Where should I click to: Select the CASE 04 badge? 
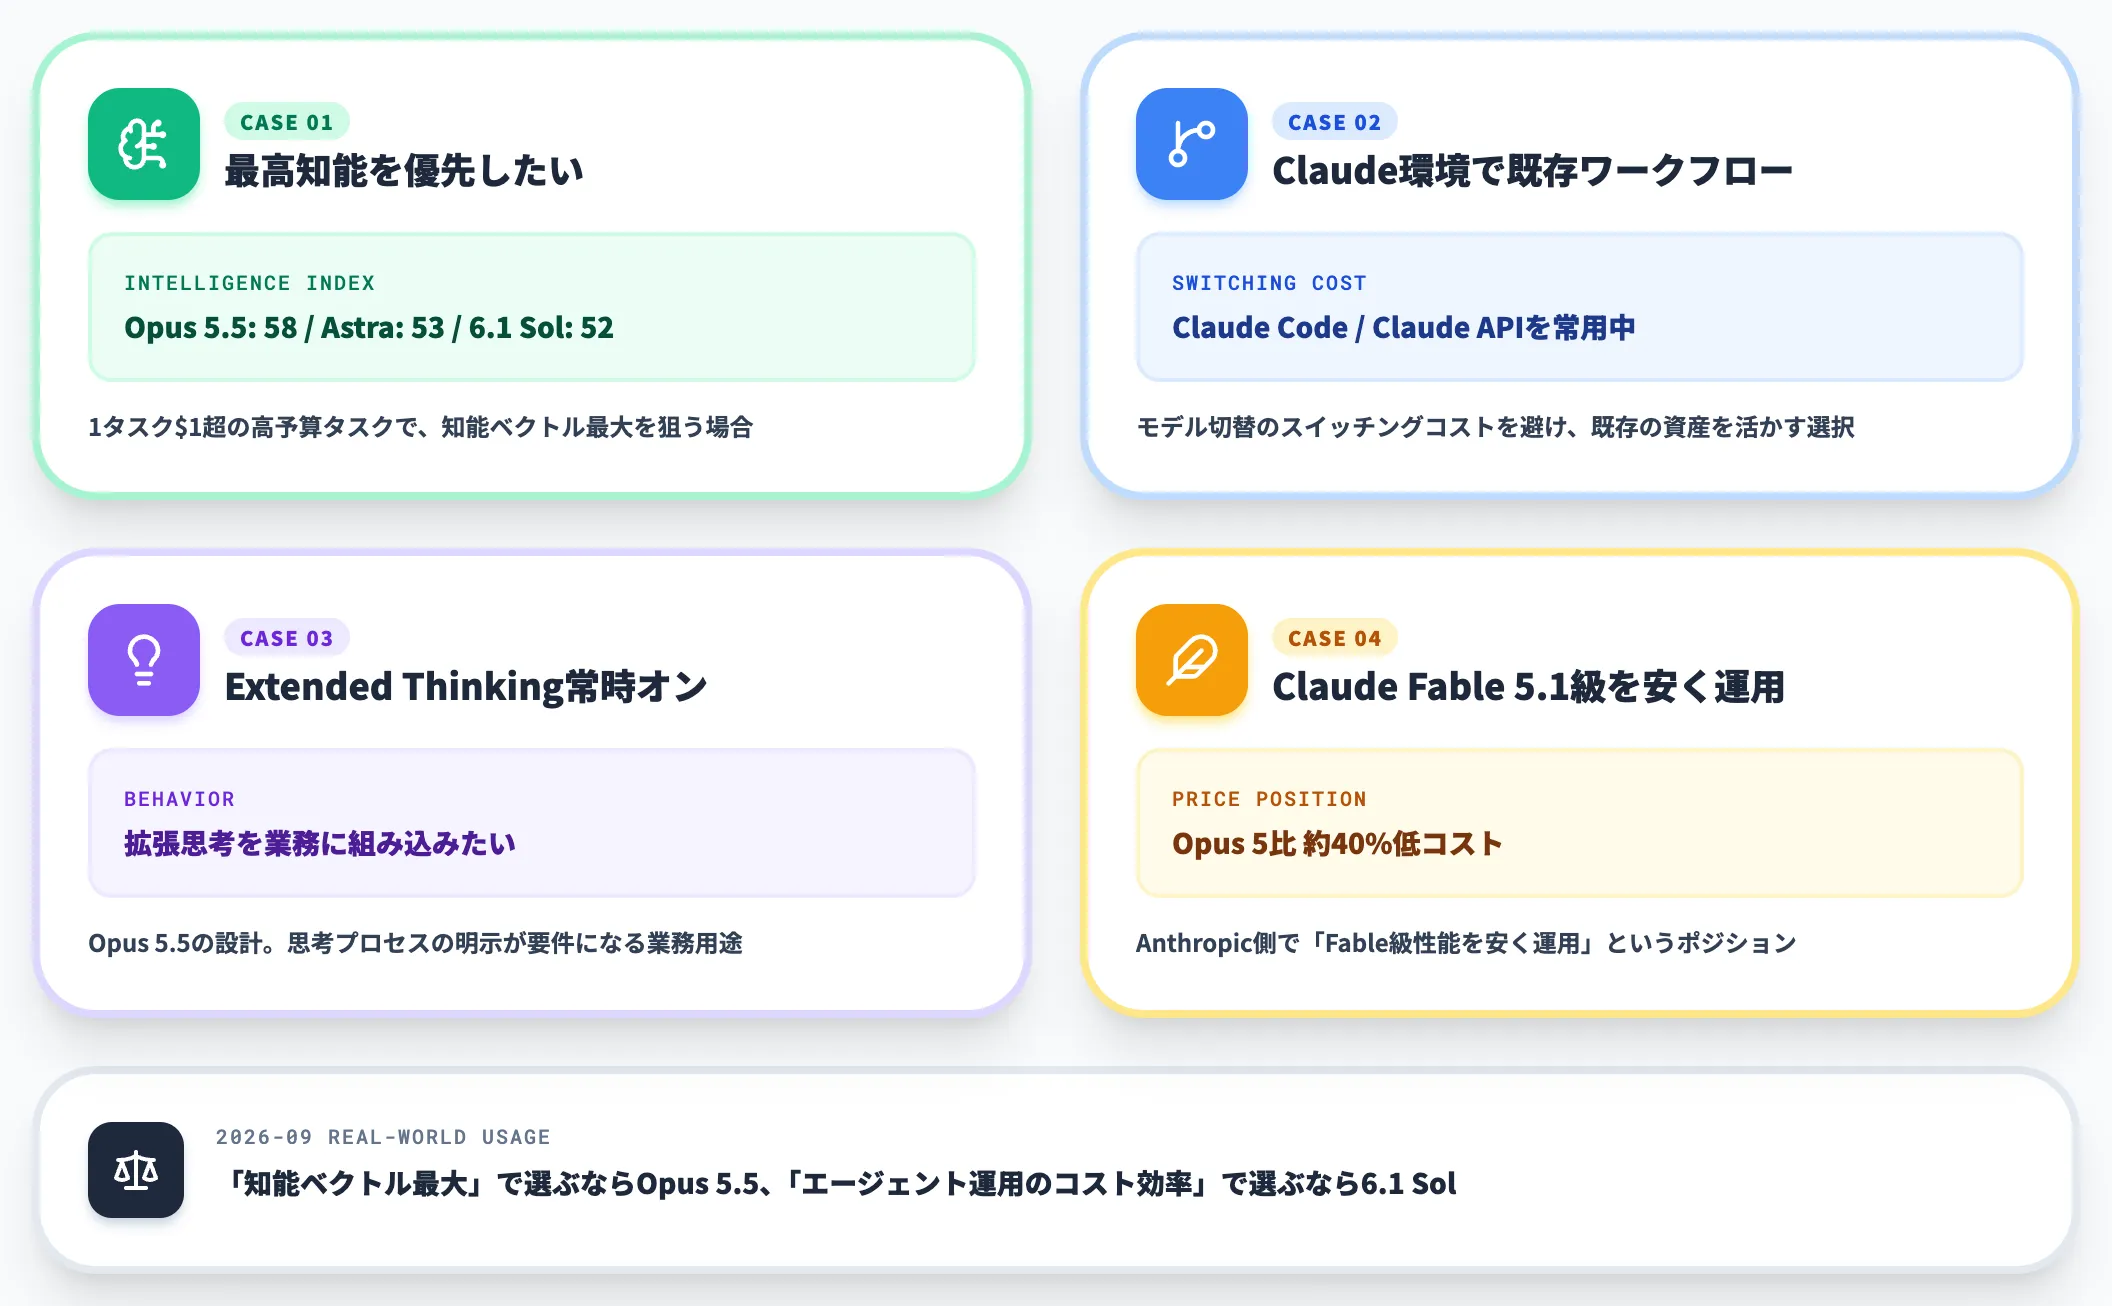pos(1334,638)
